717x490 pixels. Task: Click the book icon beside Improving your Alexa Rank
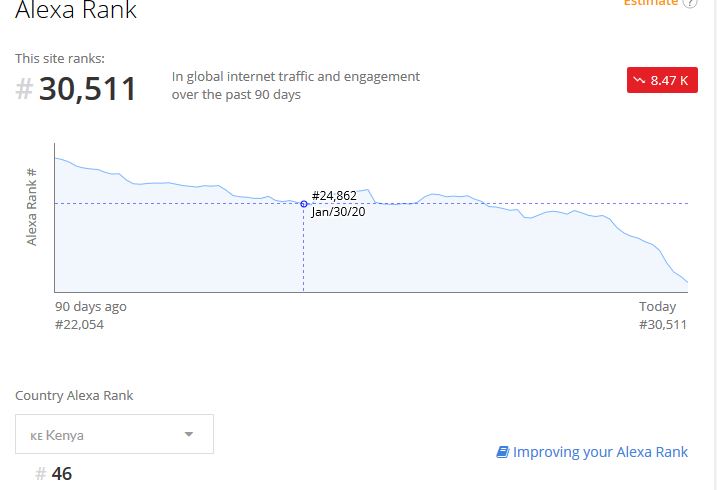click(x=503, y=452)
